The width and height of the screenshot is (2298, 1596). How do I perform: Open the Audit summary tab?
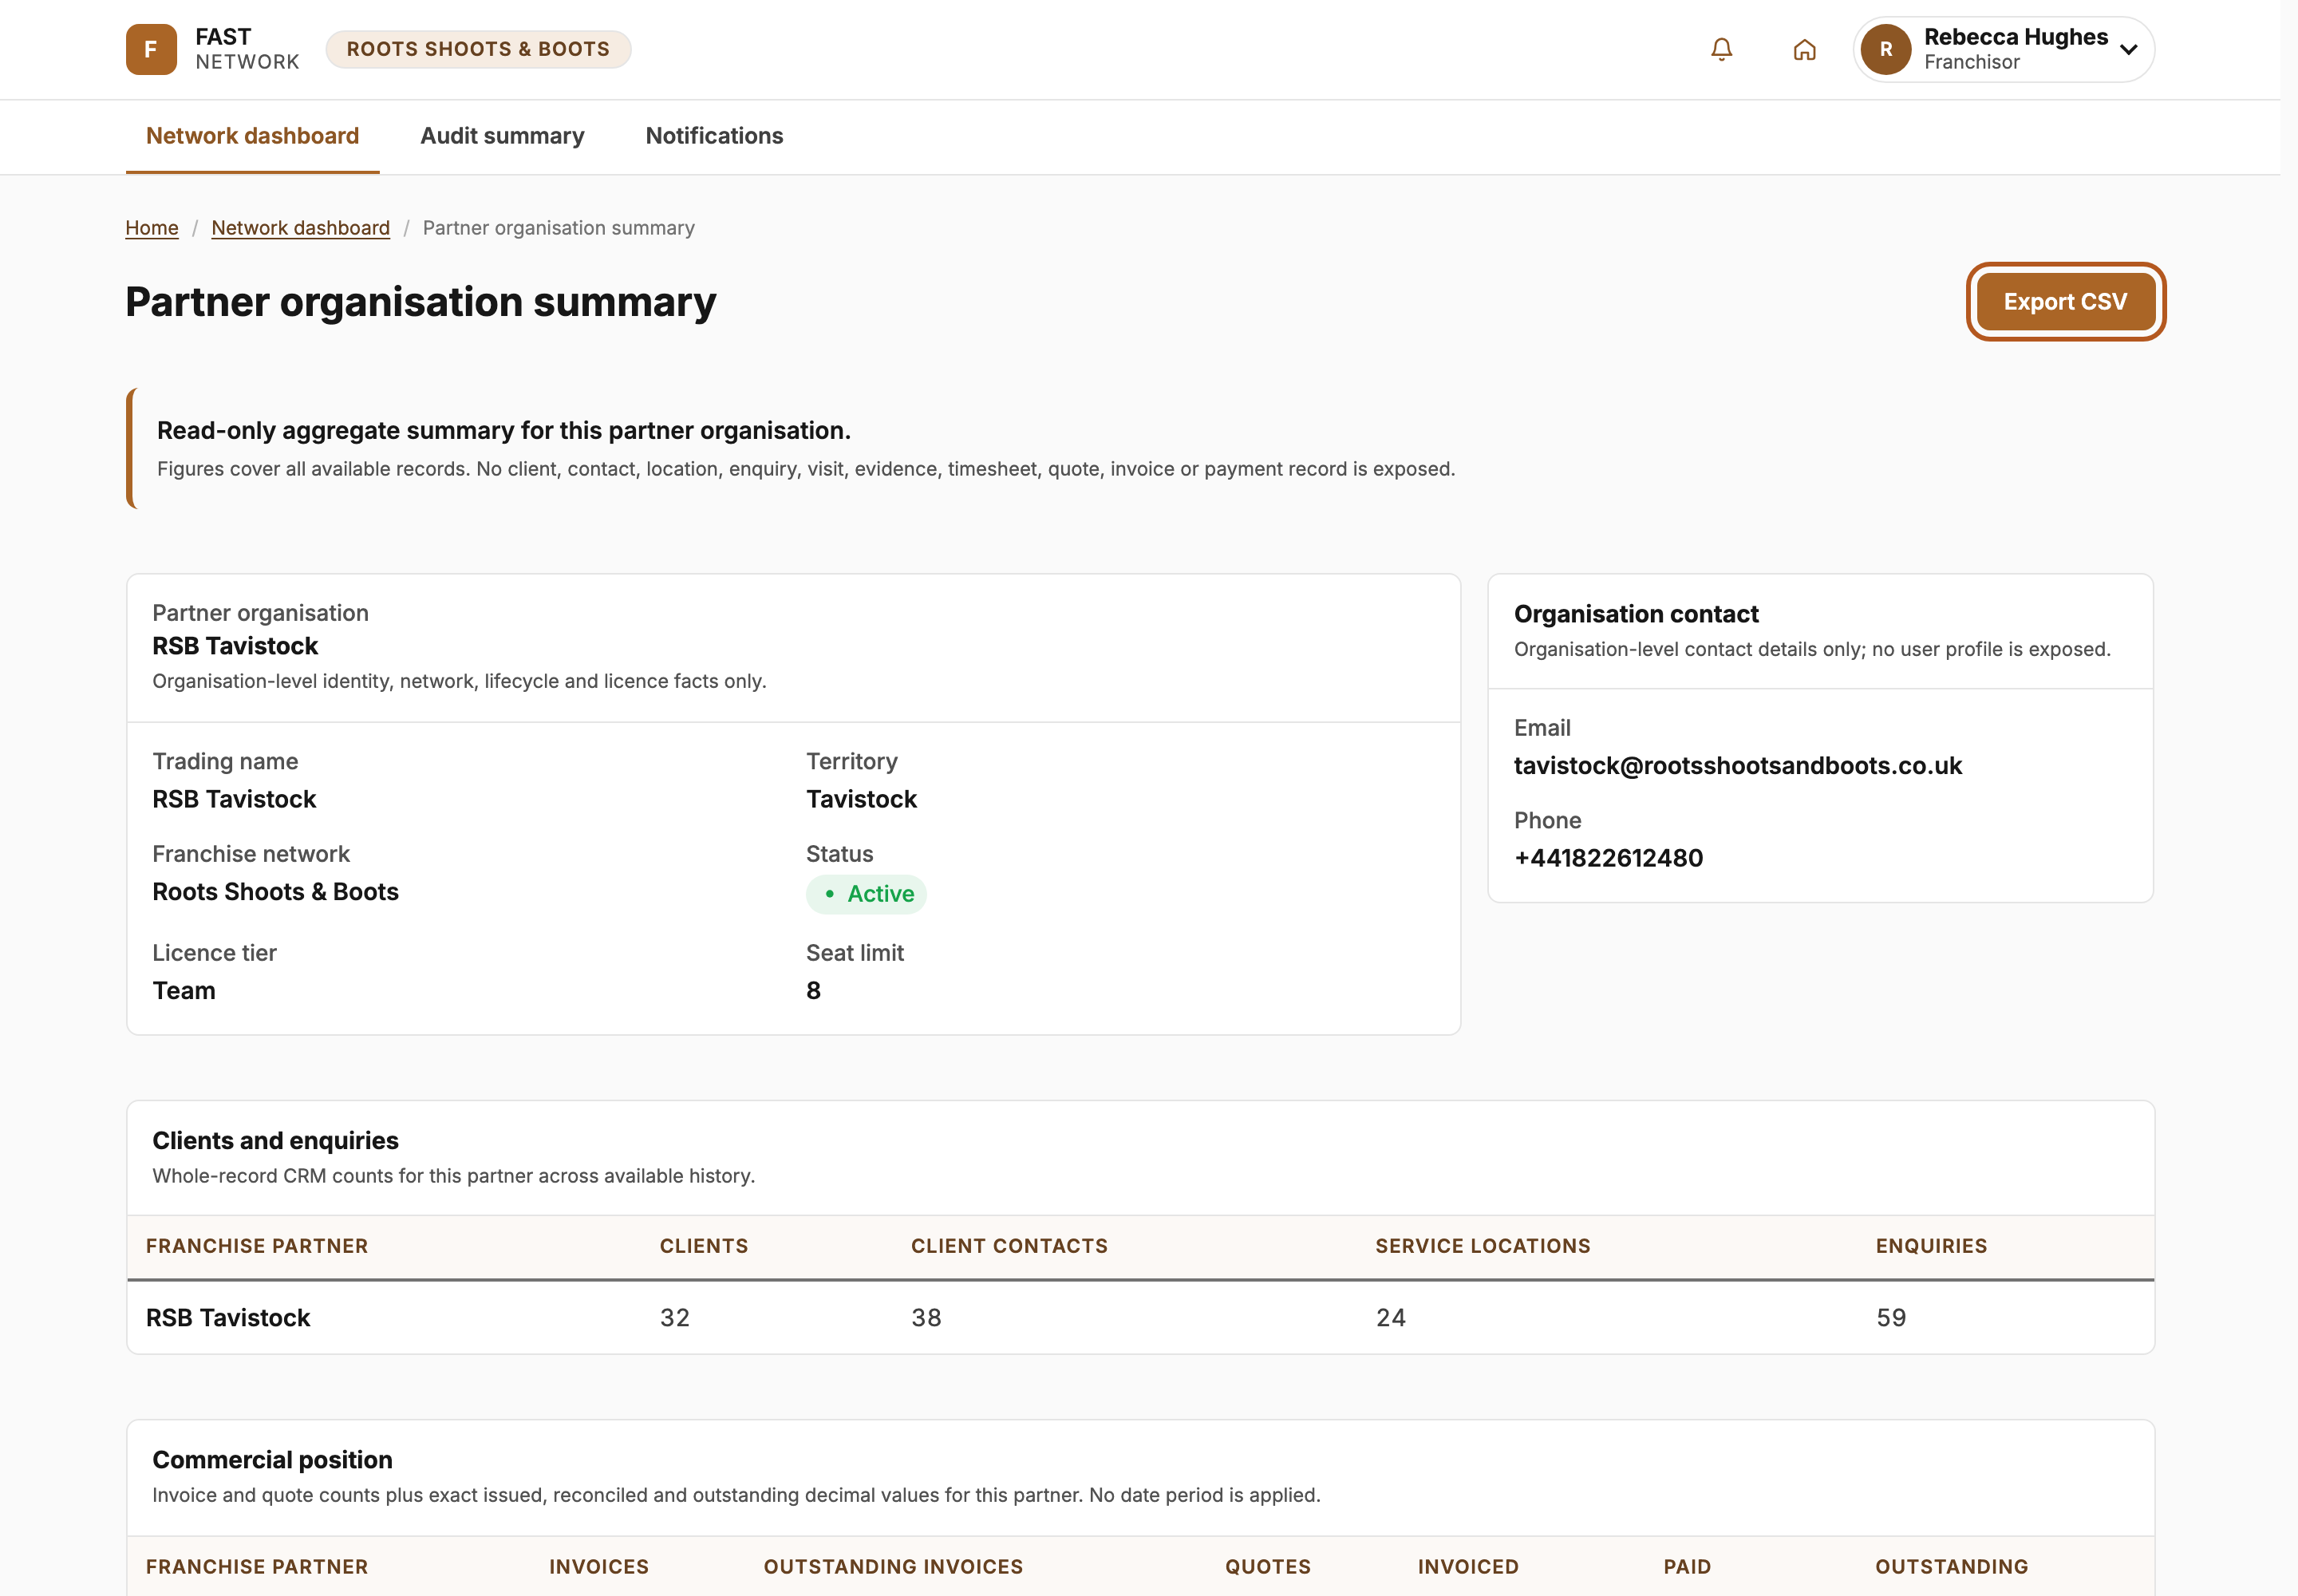[x=502, y=136]
